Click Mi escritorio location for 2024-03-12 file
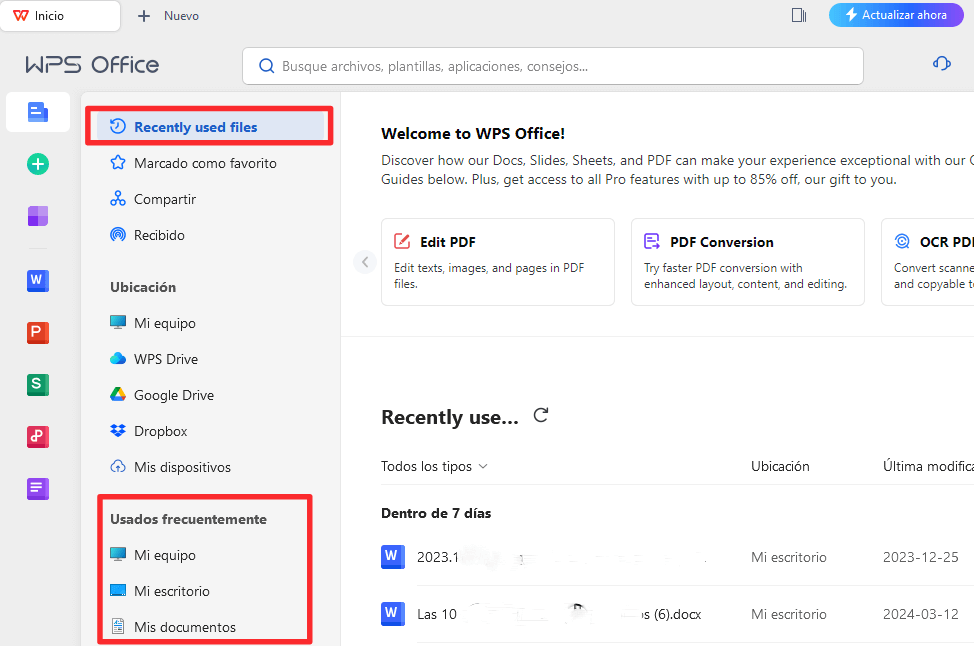 [x=789, y=614]
